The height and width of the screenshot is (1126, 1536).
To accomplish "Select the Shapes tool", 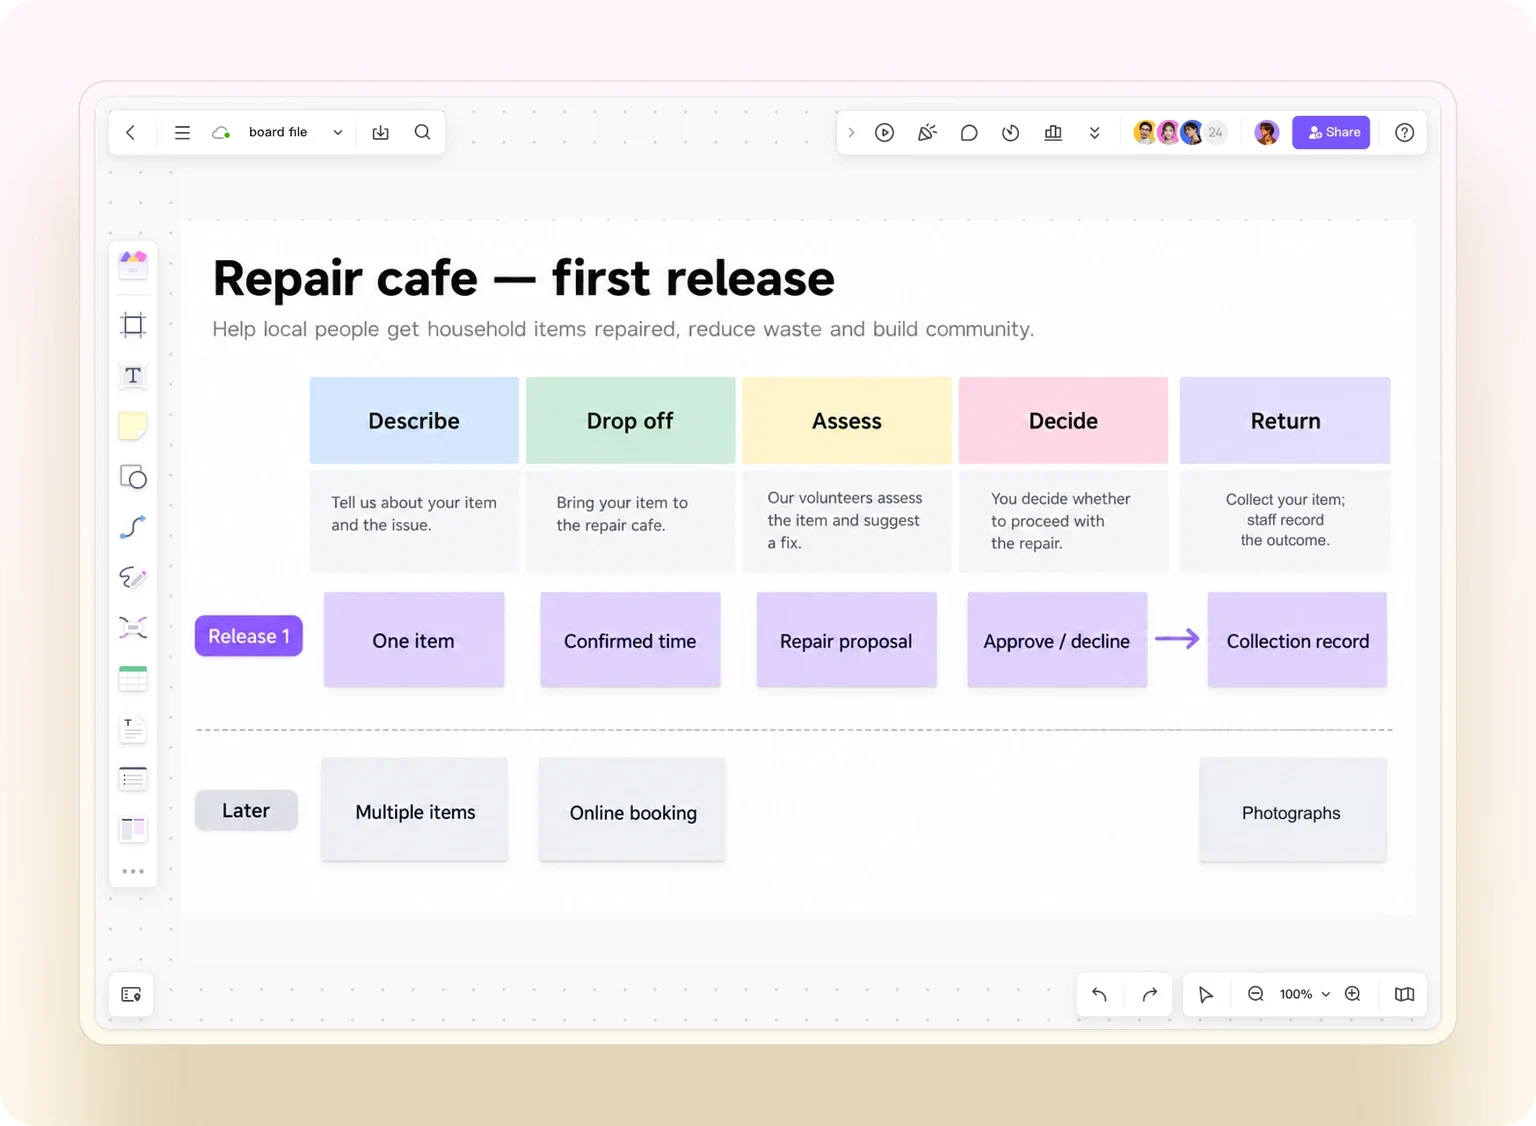I will (133, 477).
